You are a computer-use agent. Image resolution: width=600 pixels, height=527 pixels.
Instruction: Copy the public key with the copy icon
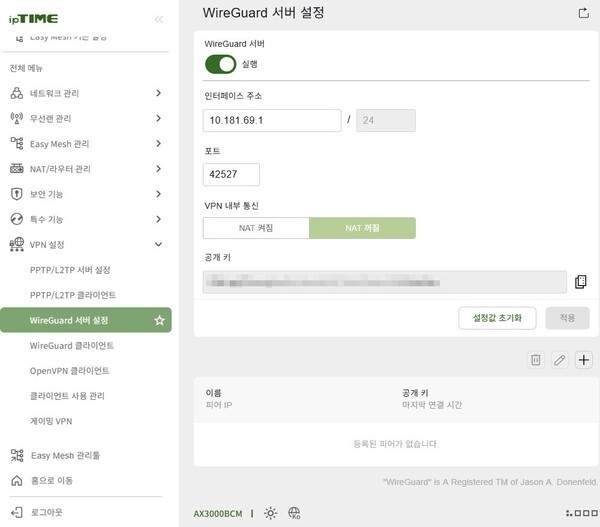(580, 281)
